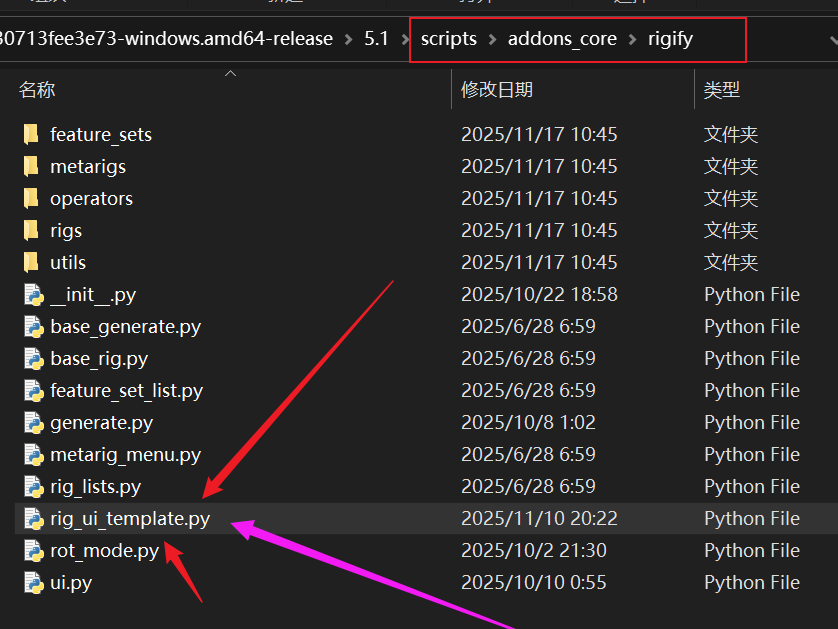This screenshot has width=838, height=629.
Task: Select the utils folder name
Action: [68, 262]
